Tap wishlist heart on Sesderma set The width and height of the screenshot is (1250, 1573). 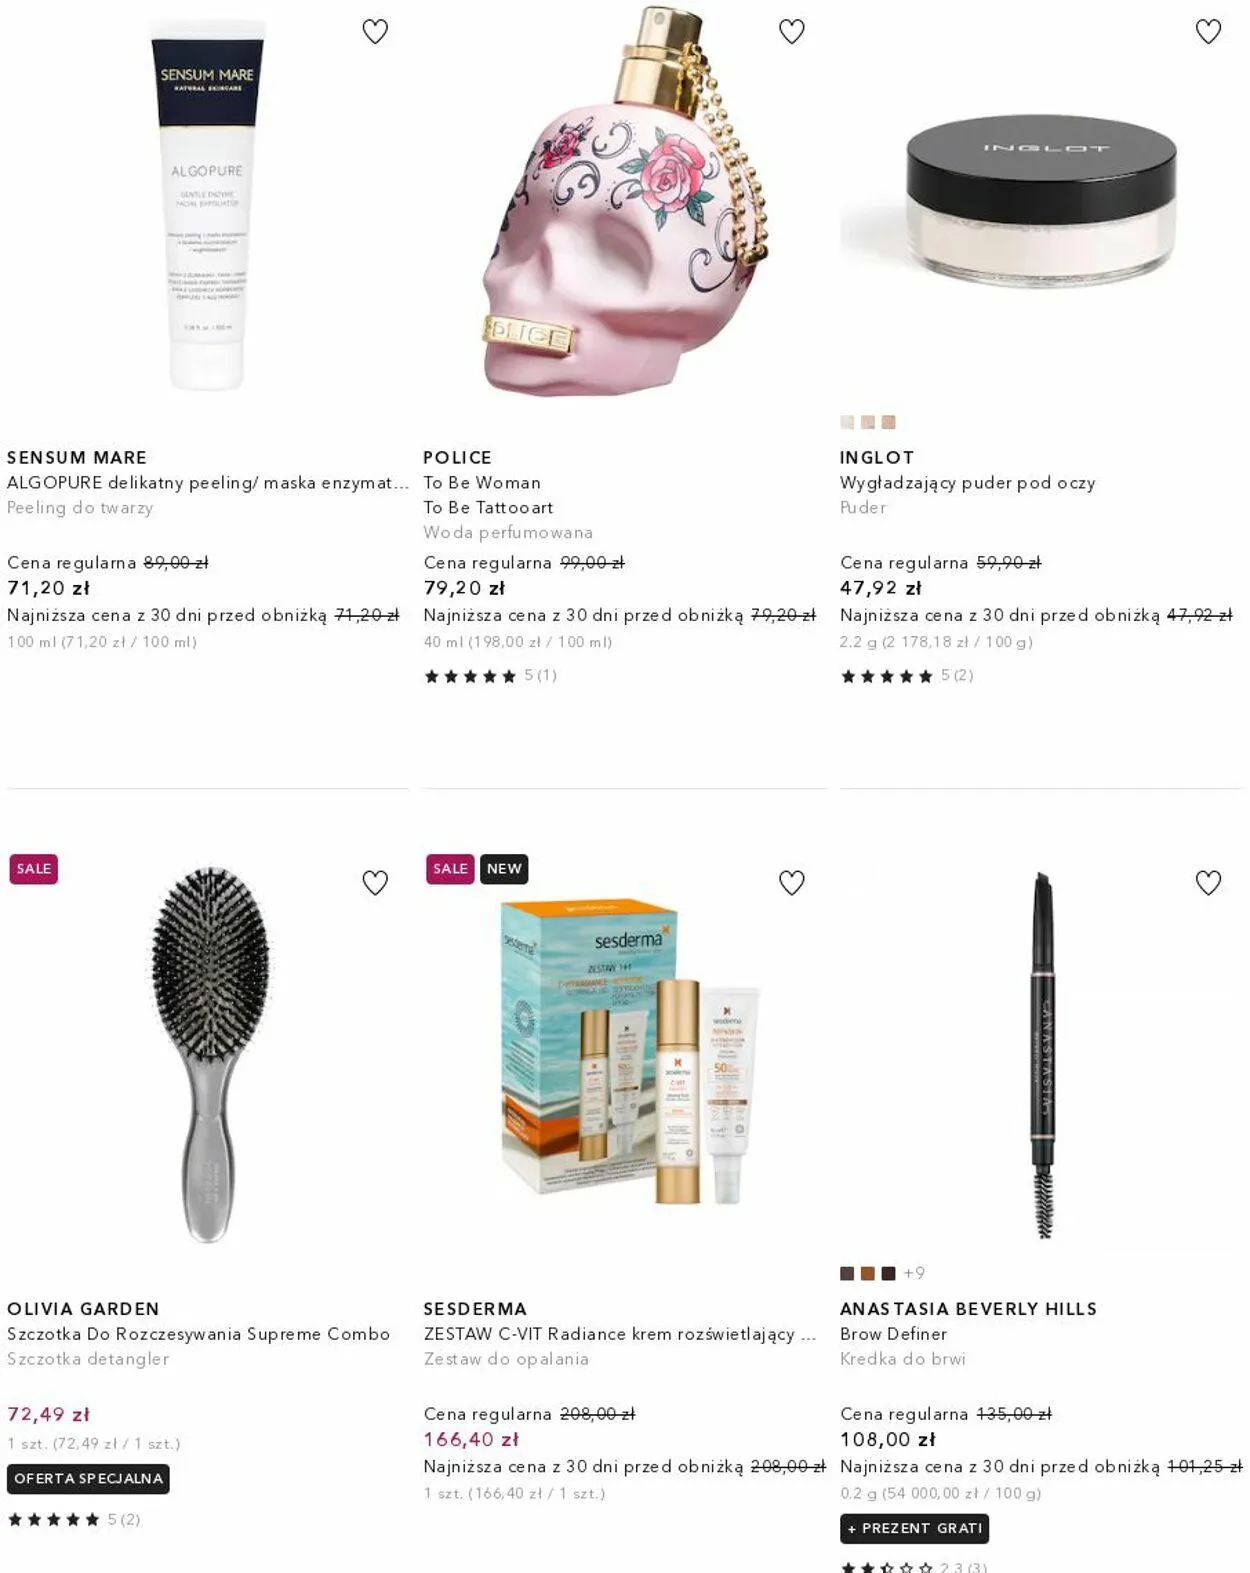(792, 883)
